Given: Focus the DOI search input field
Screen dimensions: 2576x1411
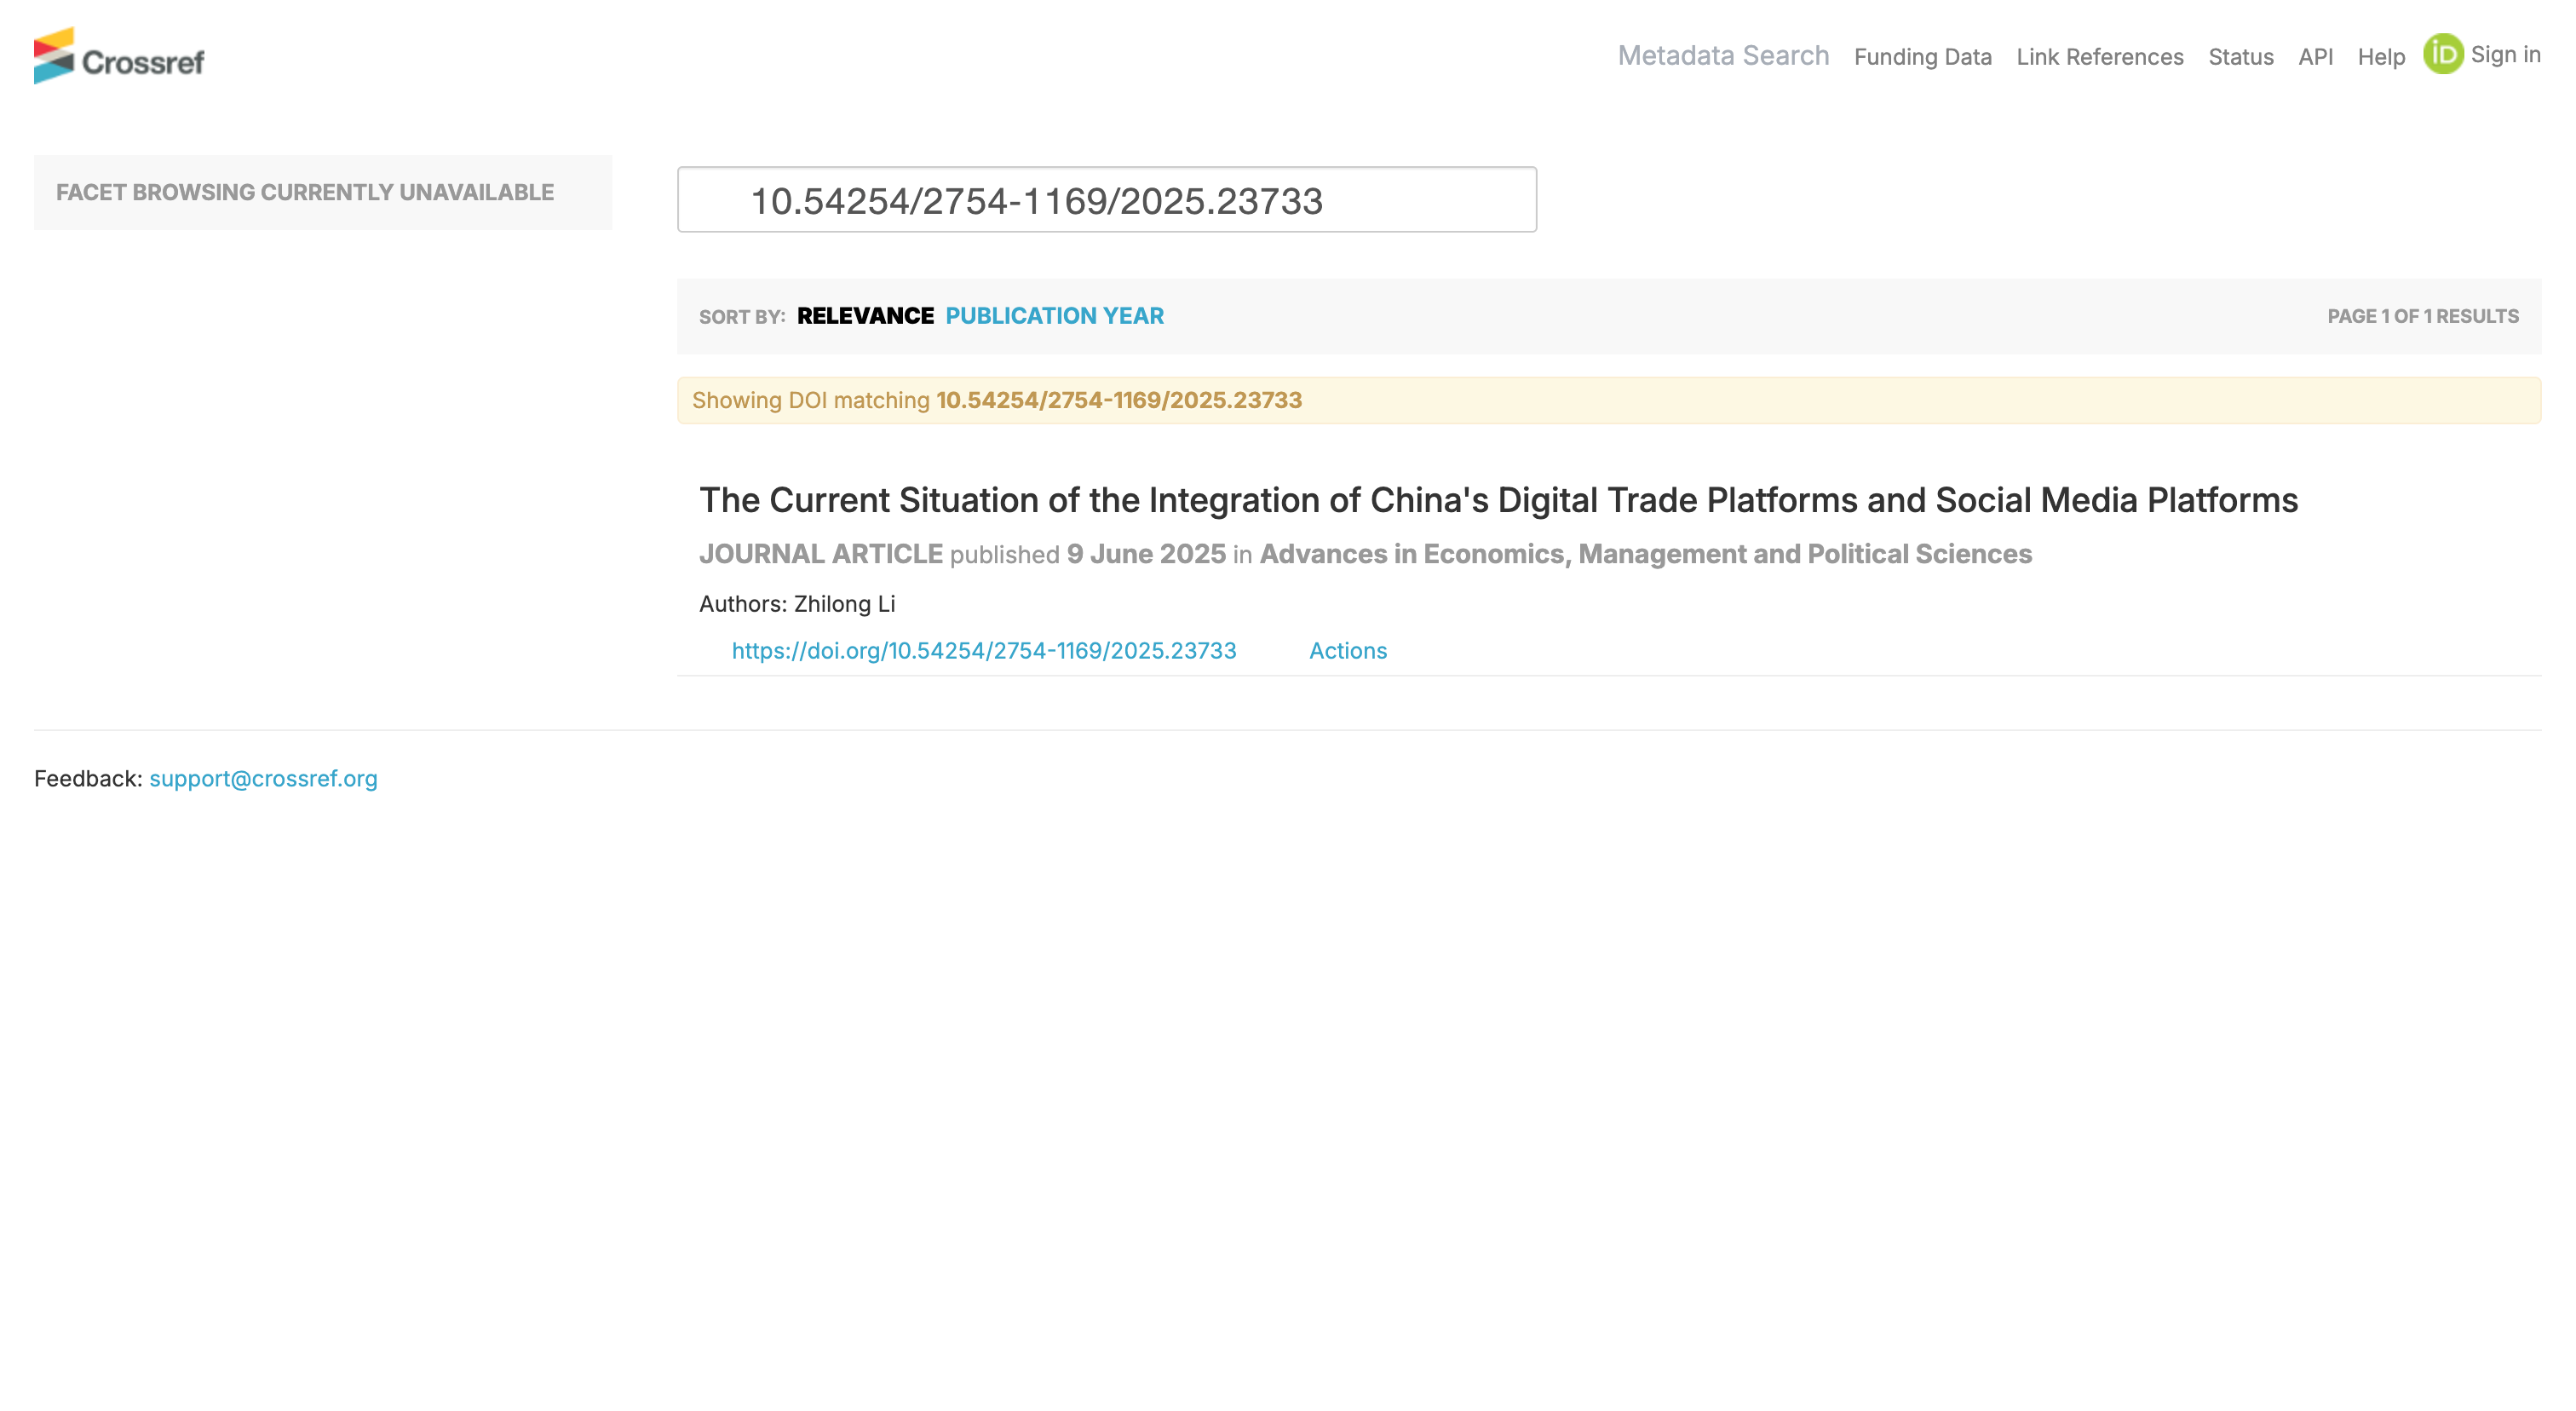Looking at the screenshot, I should 1106,200.
